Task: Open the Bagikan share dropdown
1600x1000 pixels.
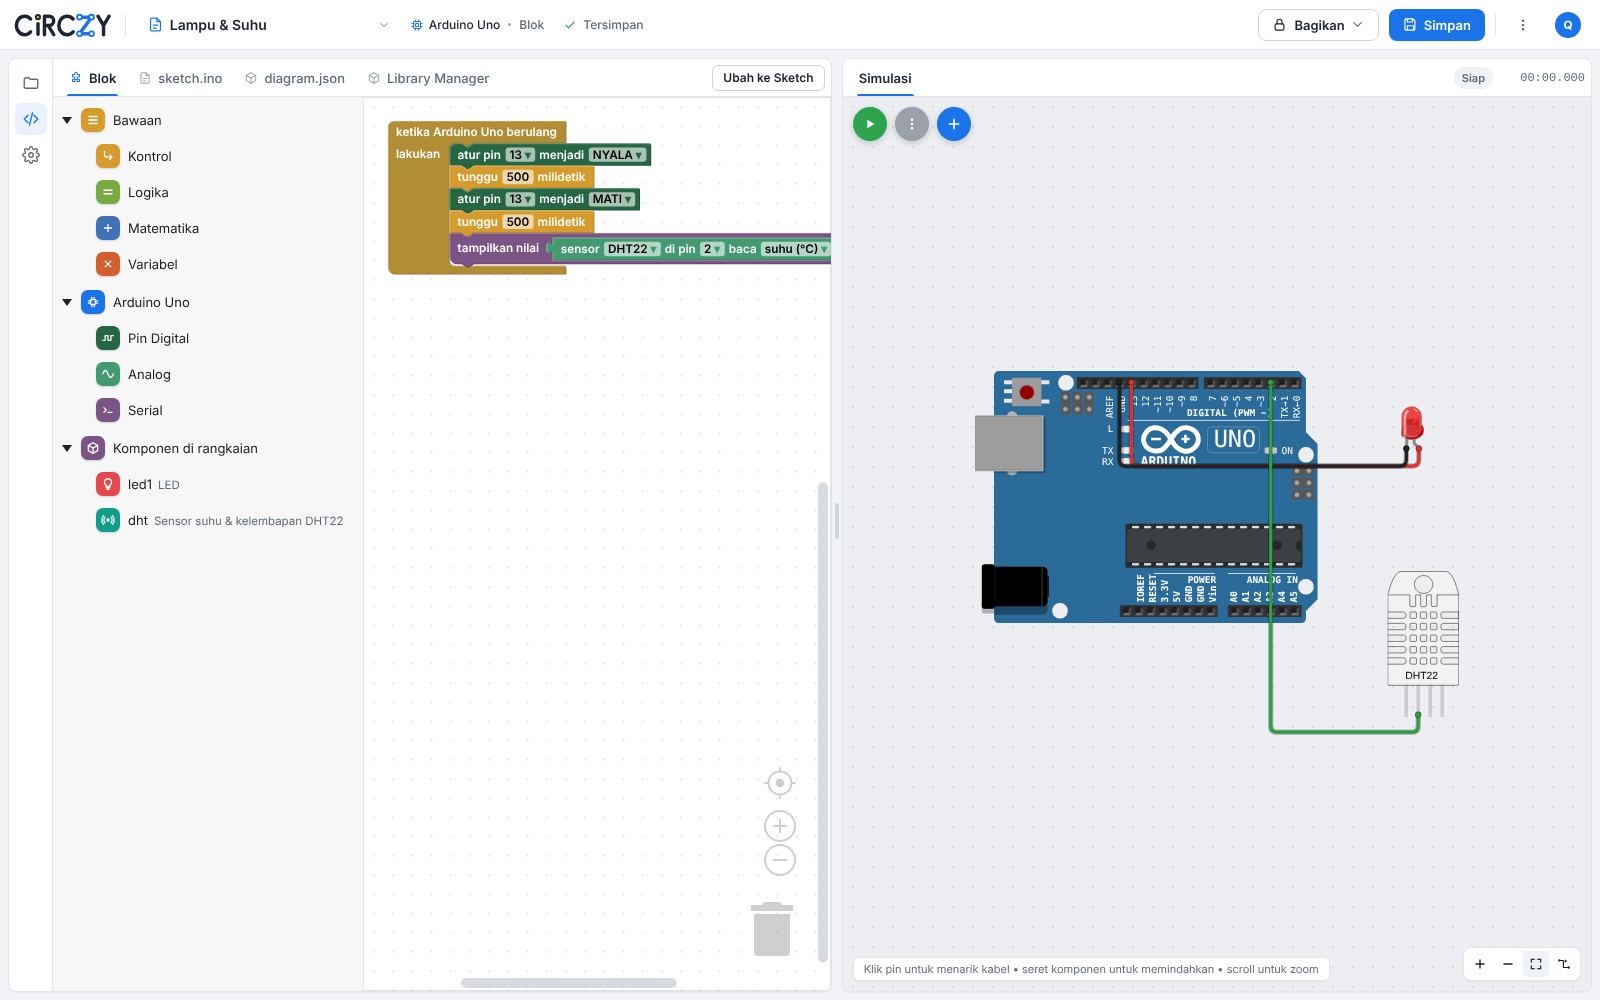Action: pos(1318,25)
